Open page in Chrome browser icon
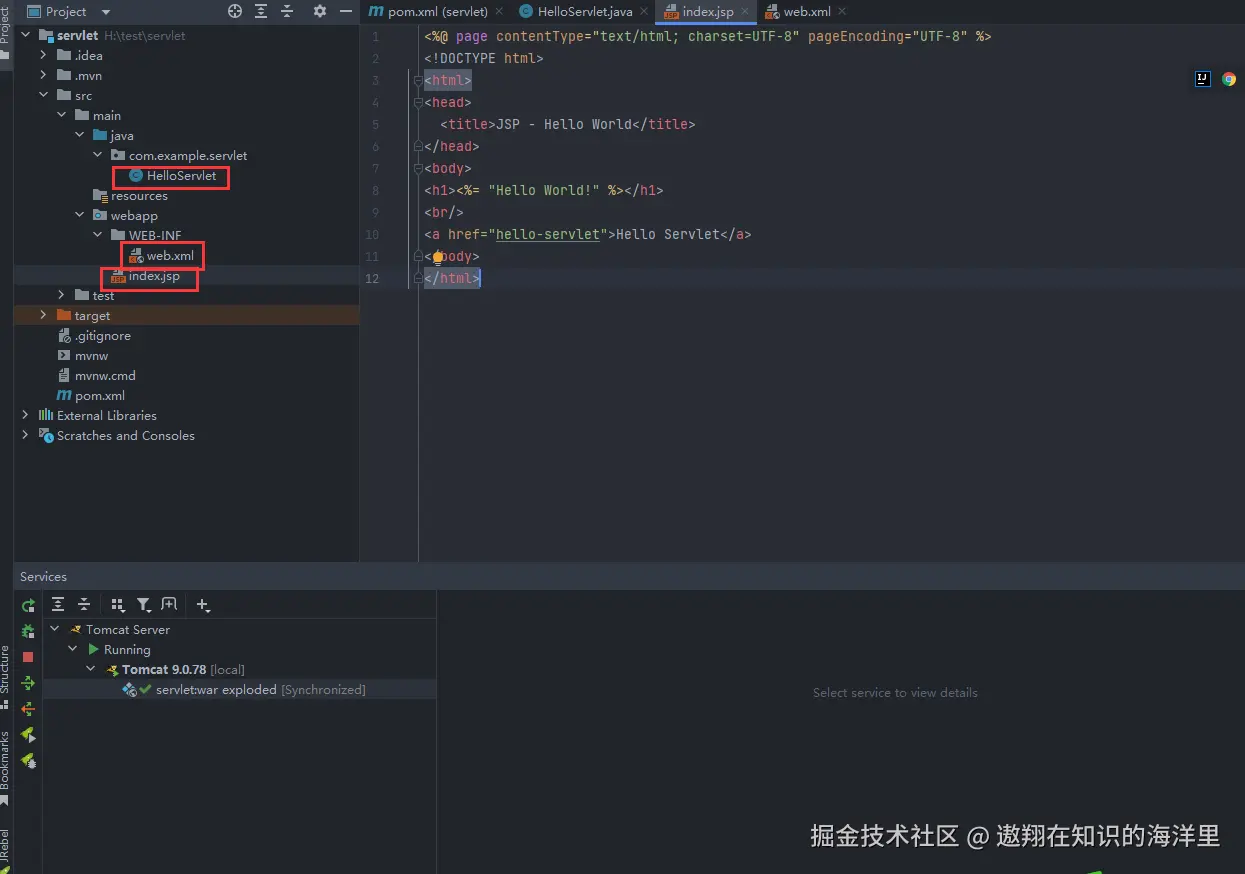Screen dimensions: 1245x874 [1229, 79]
